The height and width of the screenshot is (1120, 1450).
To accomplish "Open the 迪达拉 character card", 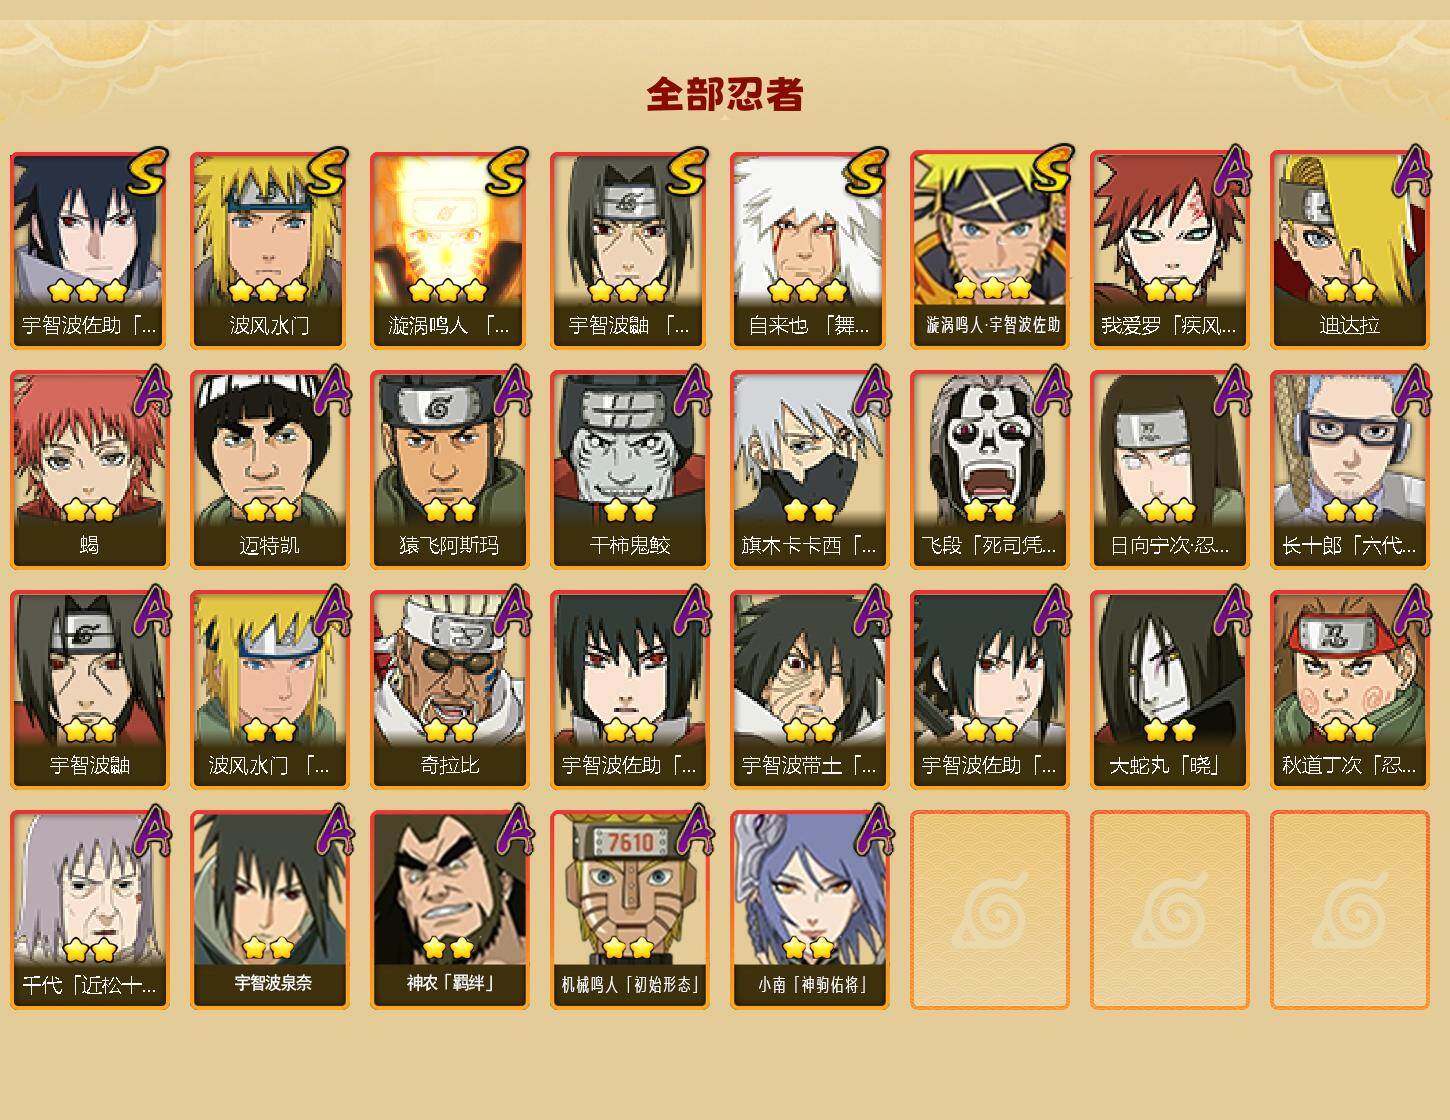I will click(1349, 250).
